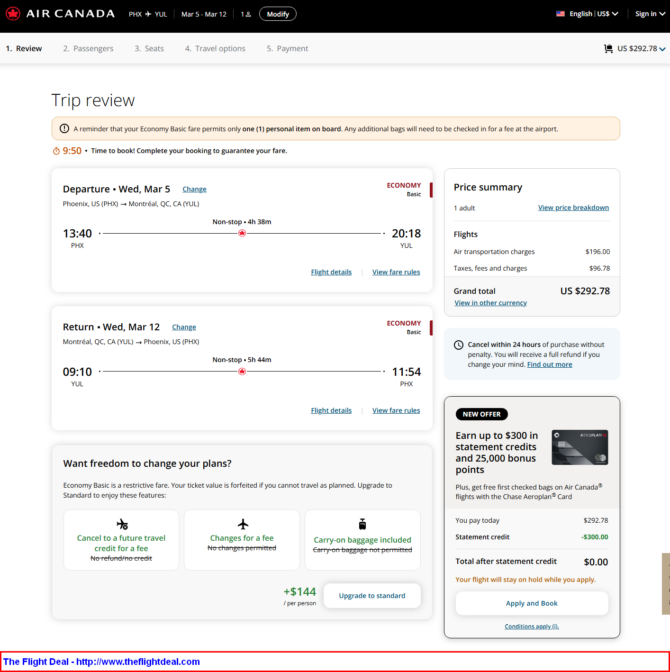Click the Aeroplan credit card image

pyautogui.click(x=580, y=447)
